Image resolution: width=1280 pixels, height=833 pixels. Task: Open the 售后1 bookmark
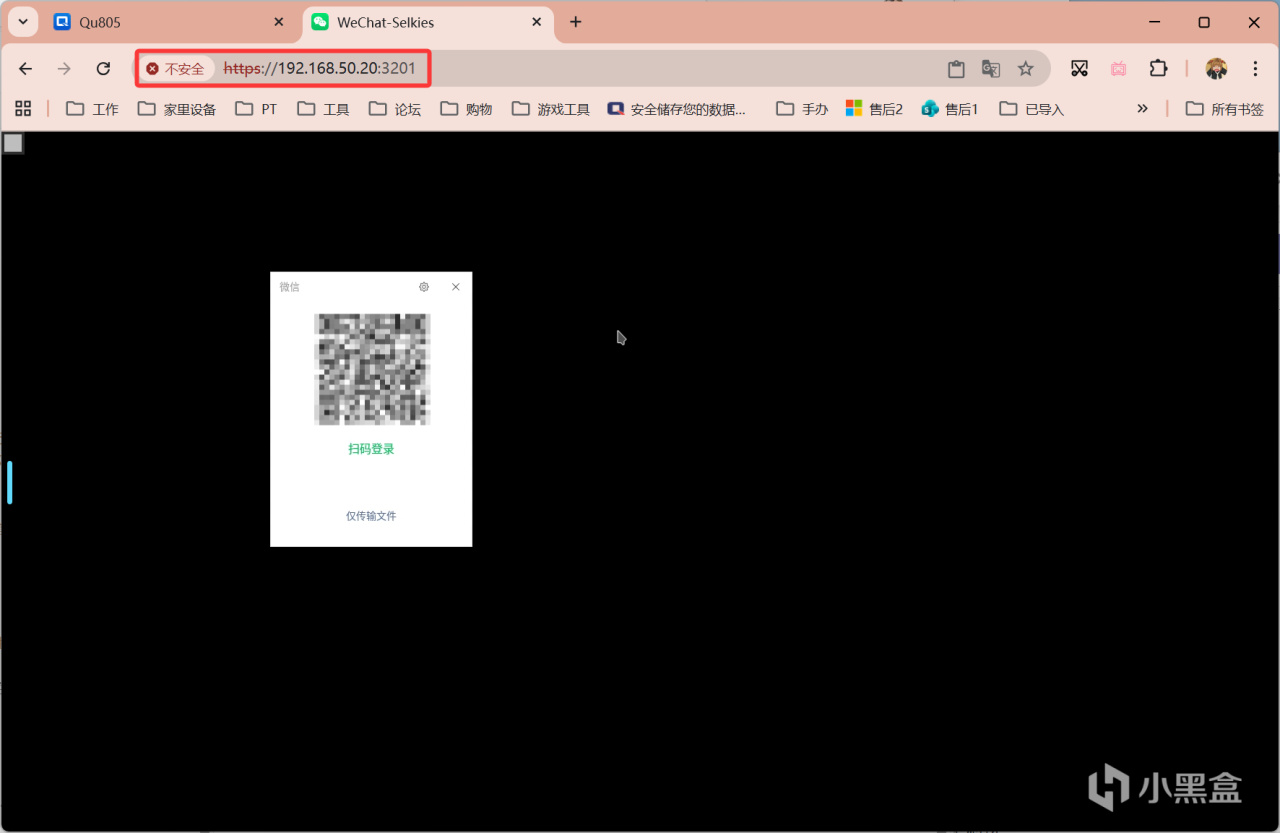(950, 109)
